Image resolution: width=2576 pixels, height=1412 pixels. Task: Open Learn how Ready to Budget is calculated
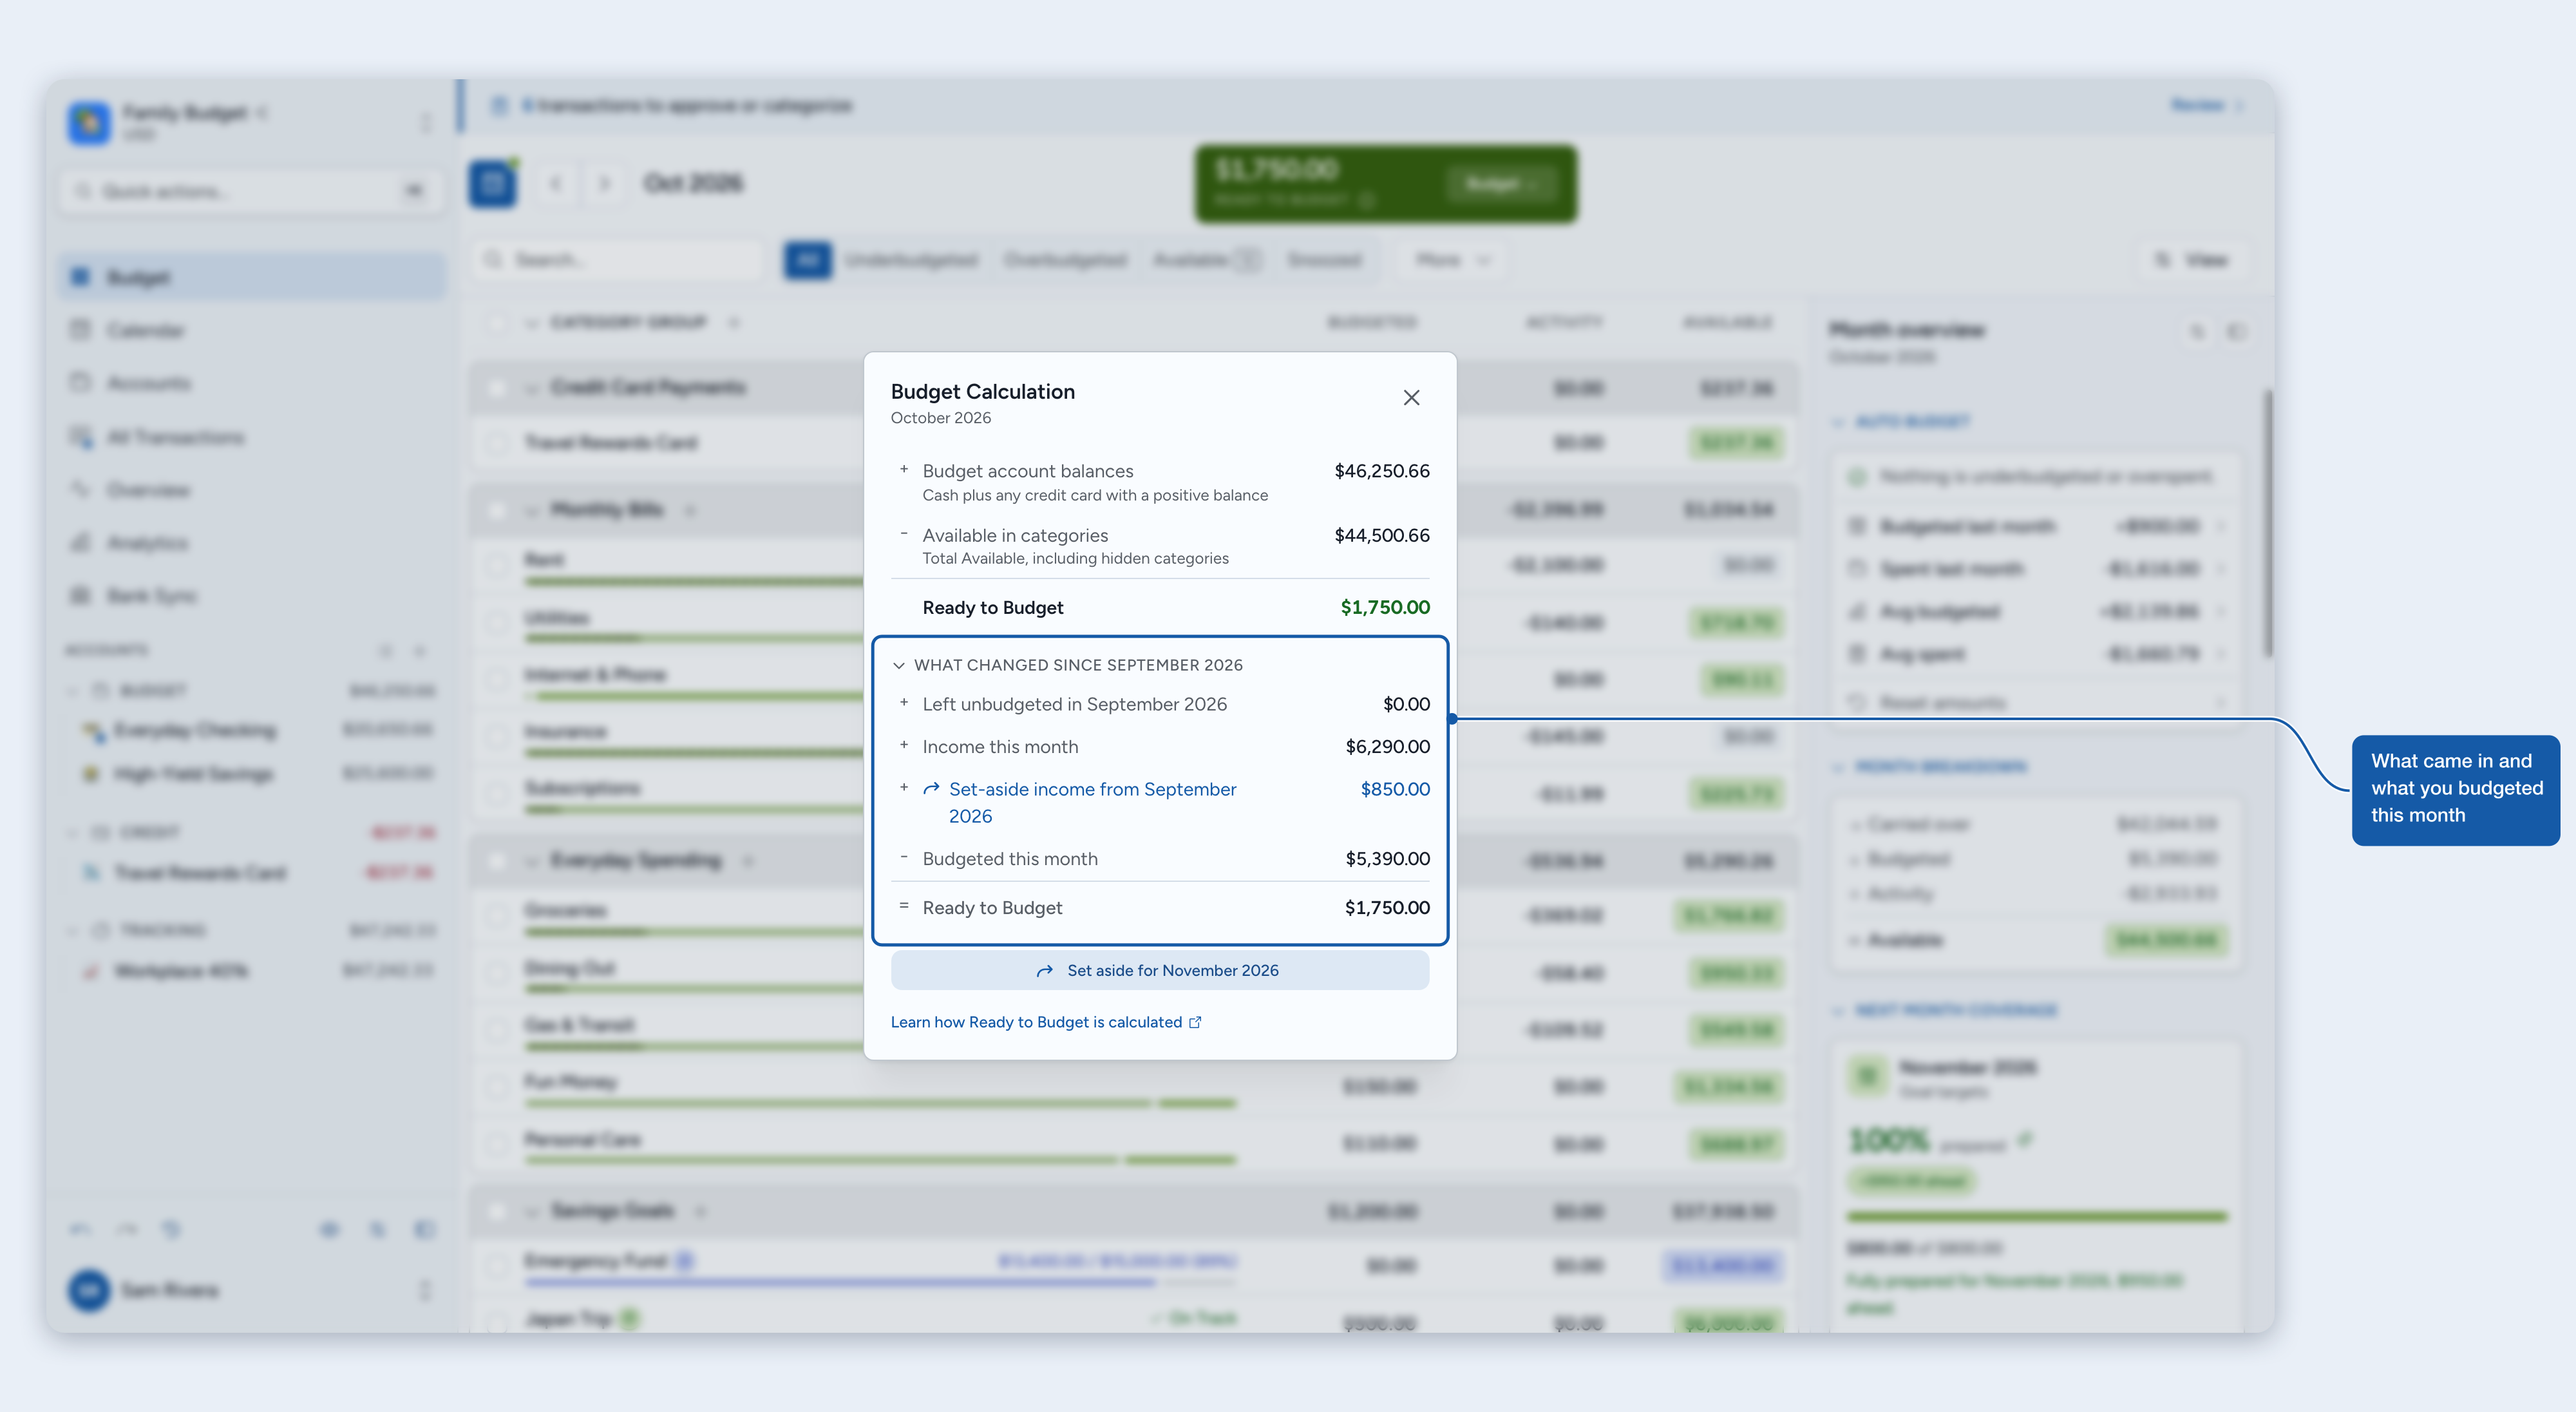click(x=1046, y=1022)
